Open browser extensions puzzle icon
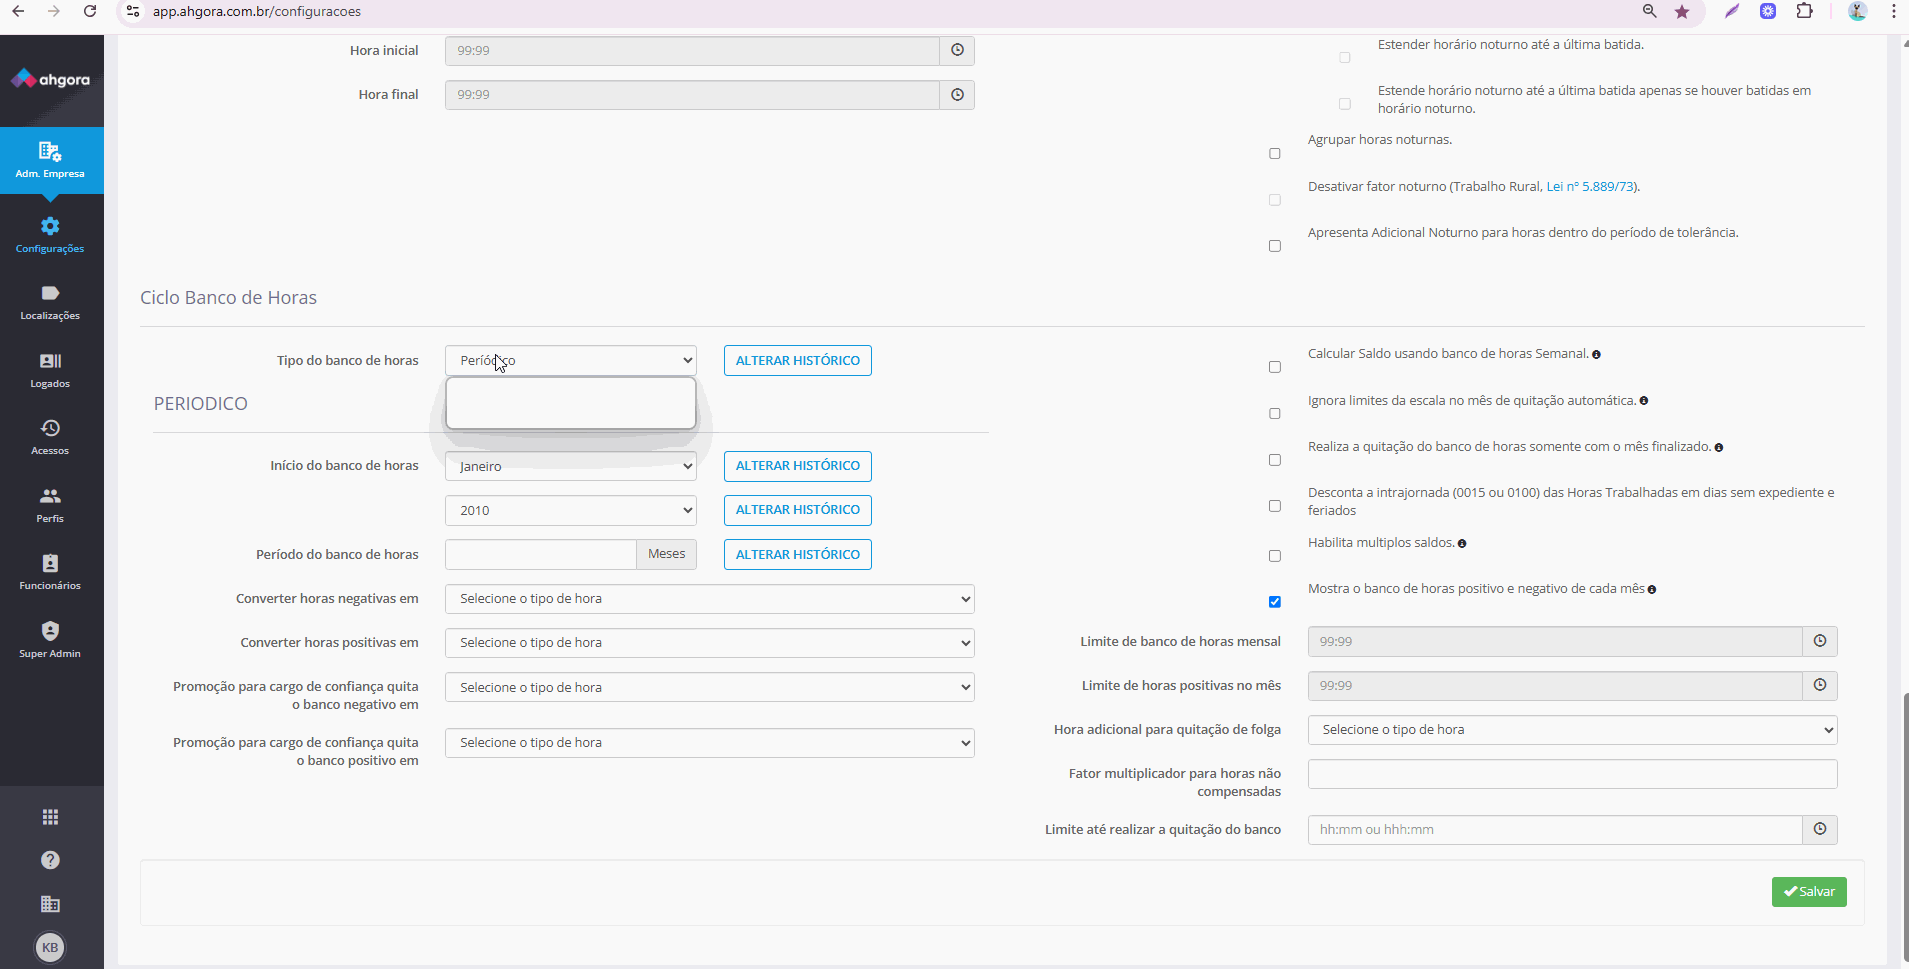Viewport: 1909px width, 969px height. [1805, 12]
